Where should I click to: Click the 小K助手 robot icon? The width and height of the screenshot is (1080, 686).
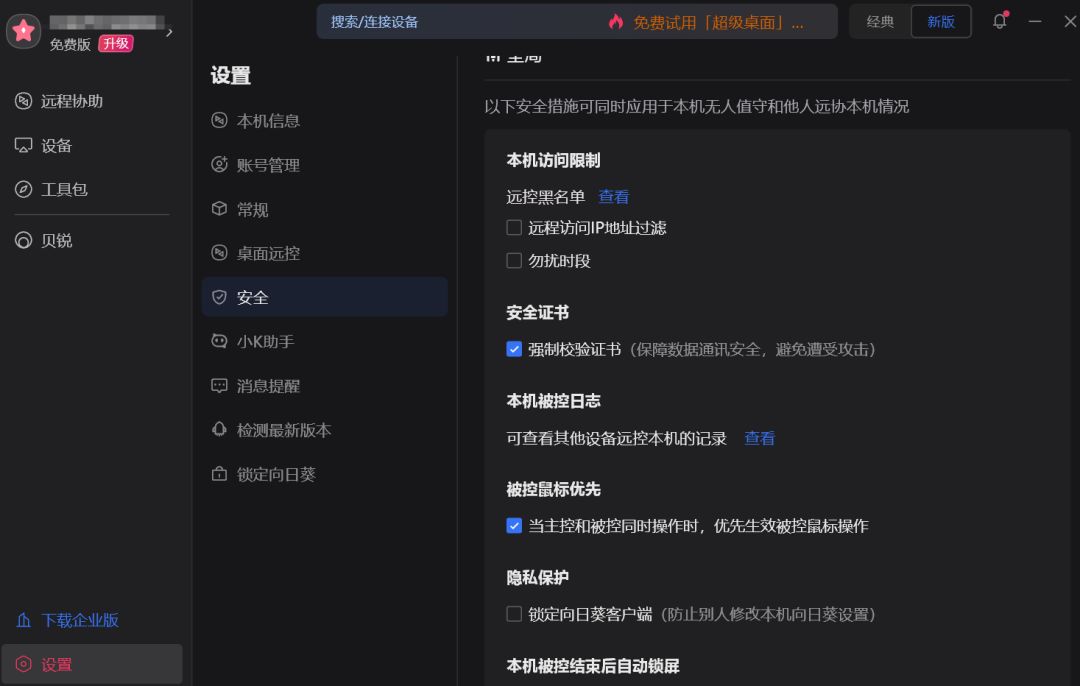[x=219, y=341]
